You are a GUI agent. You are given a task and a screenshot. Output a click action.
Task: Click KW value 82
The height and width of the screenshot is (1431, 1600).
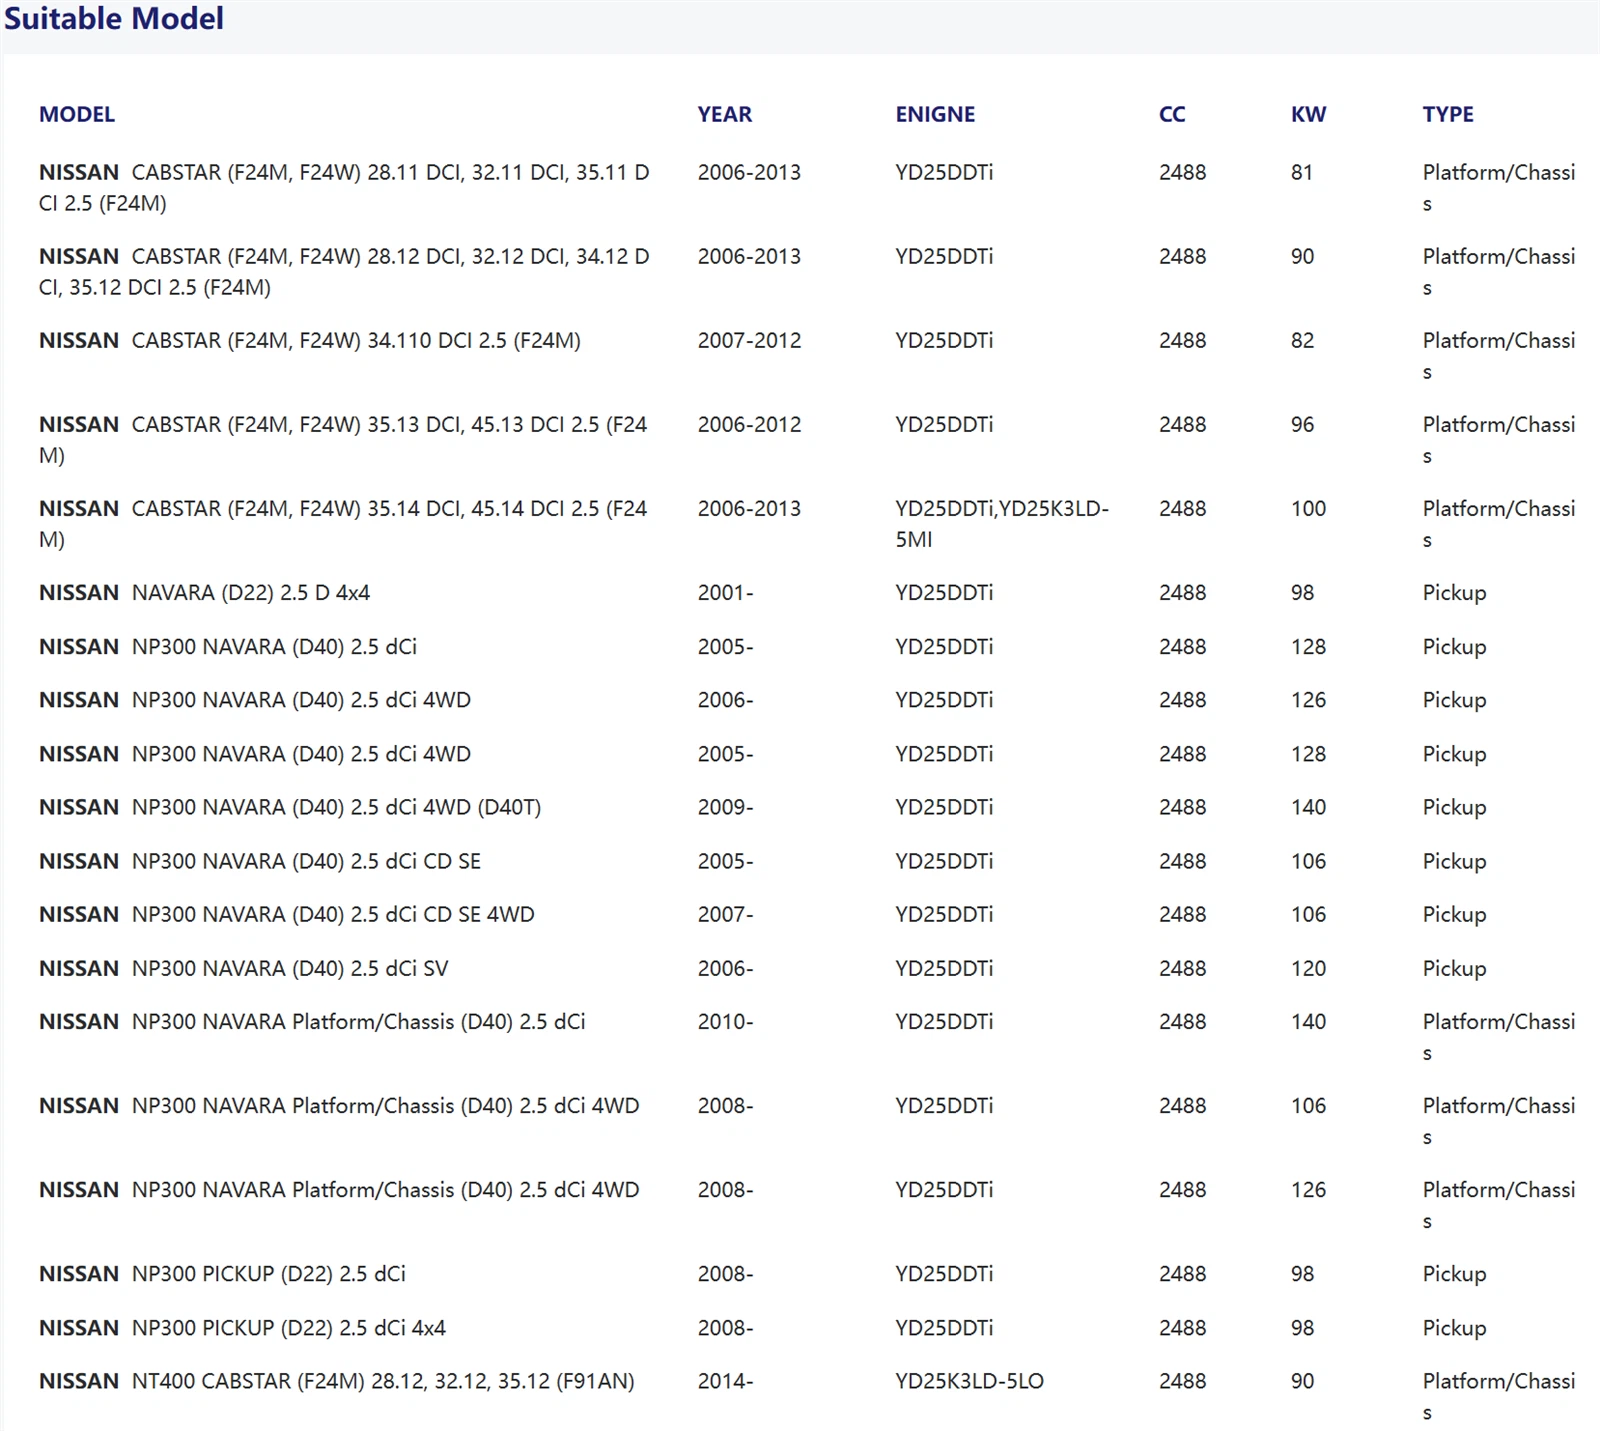click(x=1302, y=340)
